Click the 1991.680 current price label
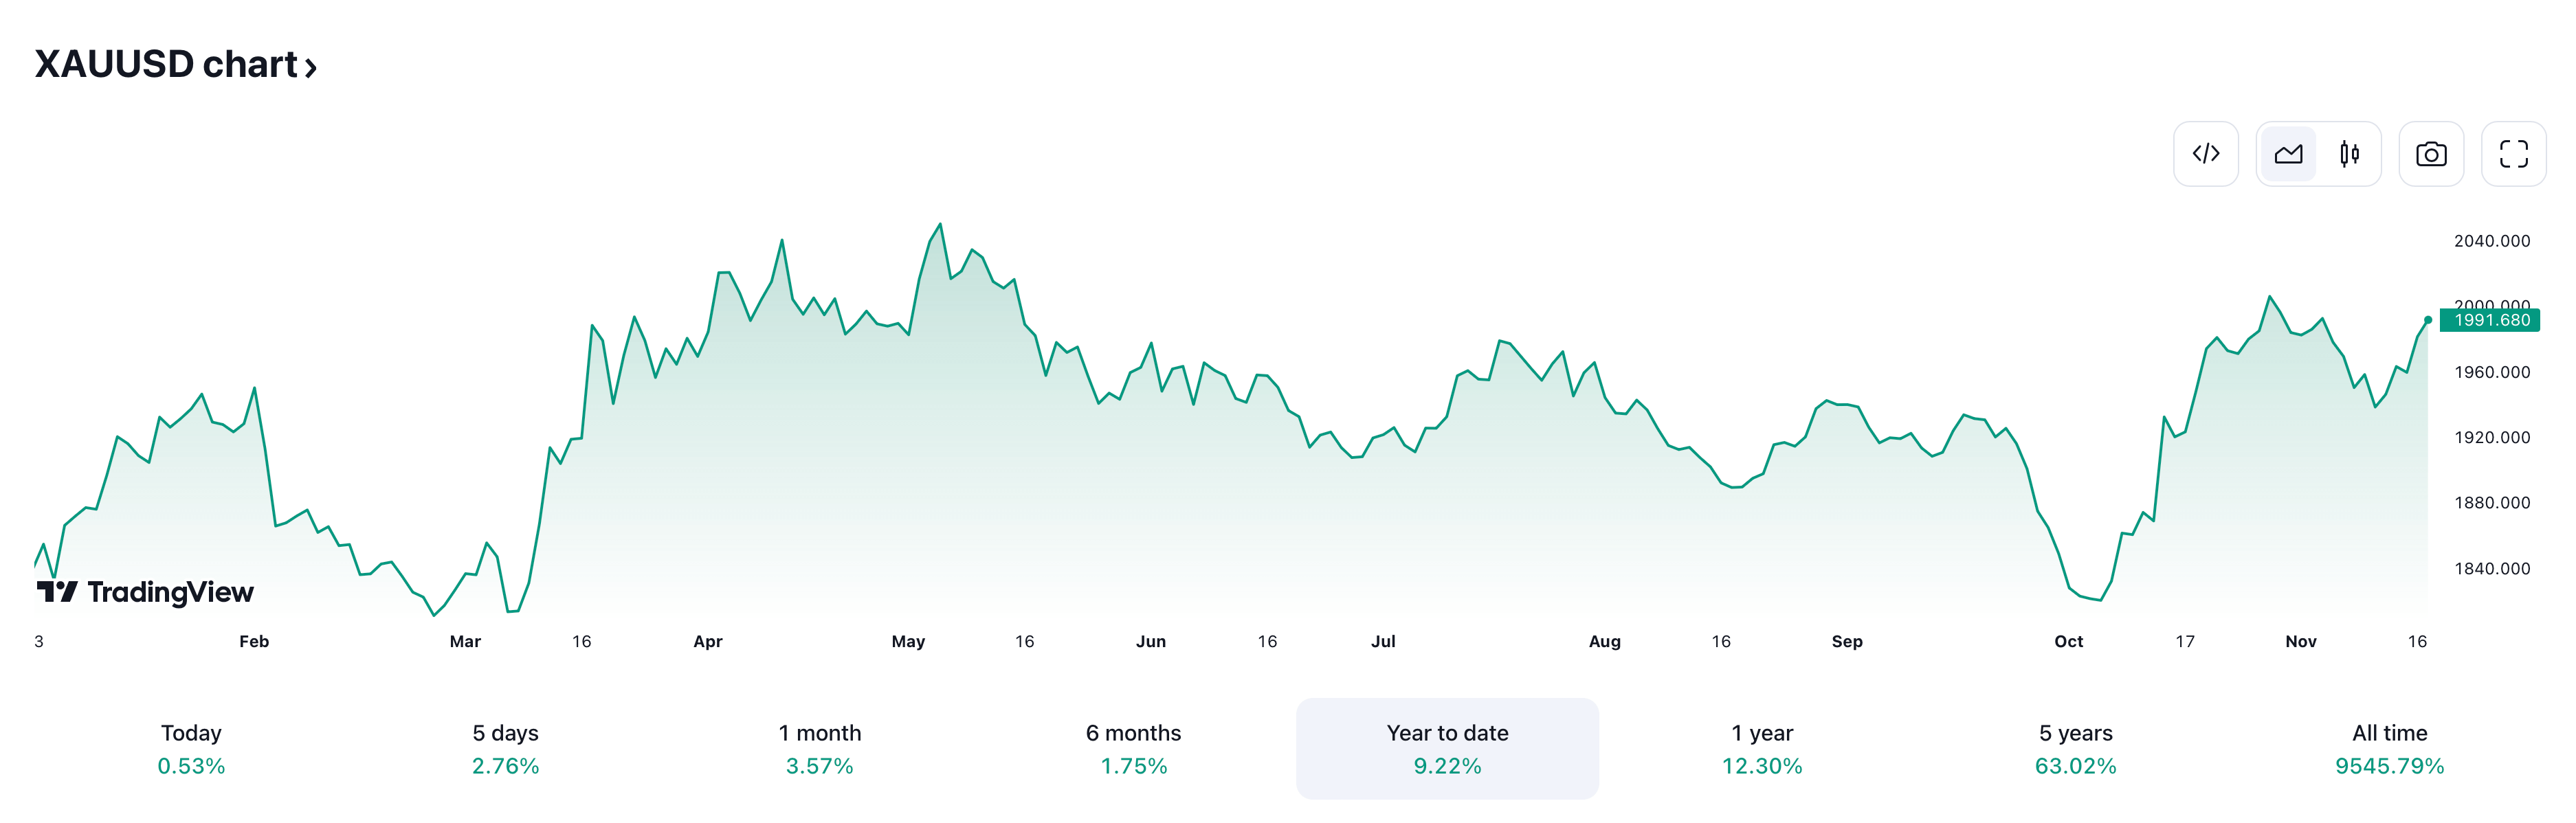Screen dimensions: 2576x823 tap(2491, 320)
